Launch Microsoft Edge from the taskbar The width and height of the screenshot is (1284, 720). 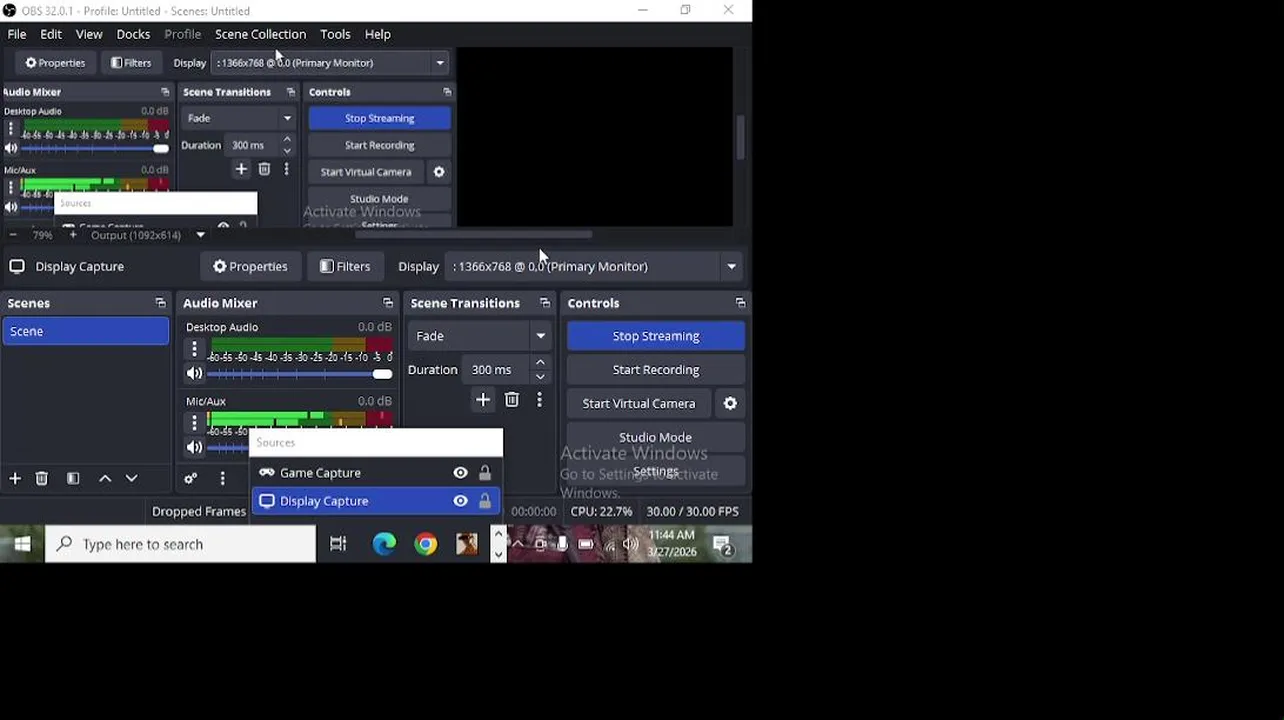tap(384, 545)
